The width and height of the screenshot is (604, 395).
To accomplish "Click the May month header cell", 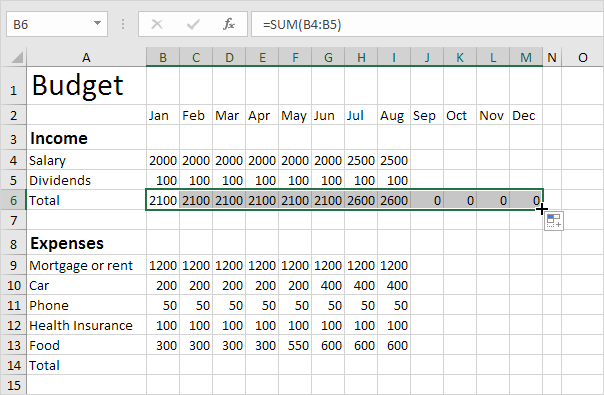I will (295, 115).
